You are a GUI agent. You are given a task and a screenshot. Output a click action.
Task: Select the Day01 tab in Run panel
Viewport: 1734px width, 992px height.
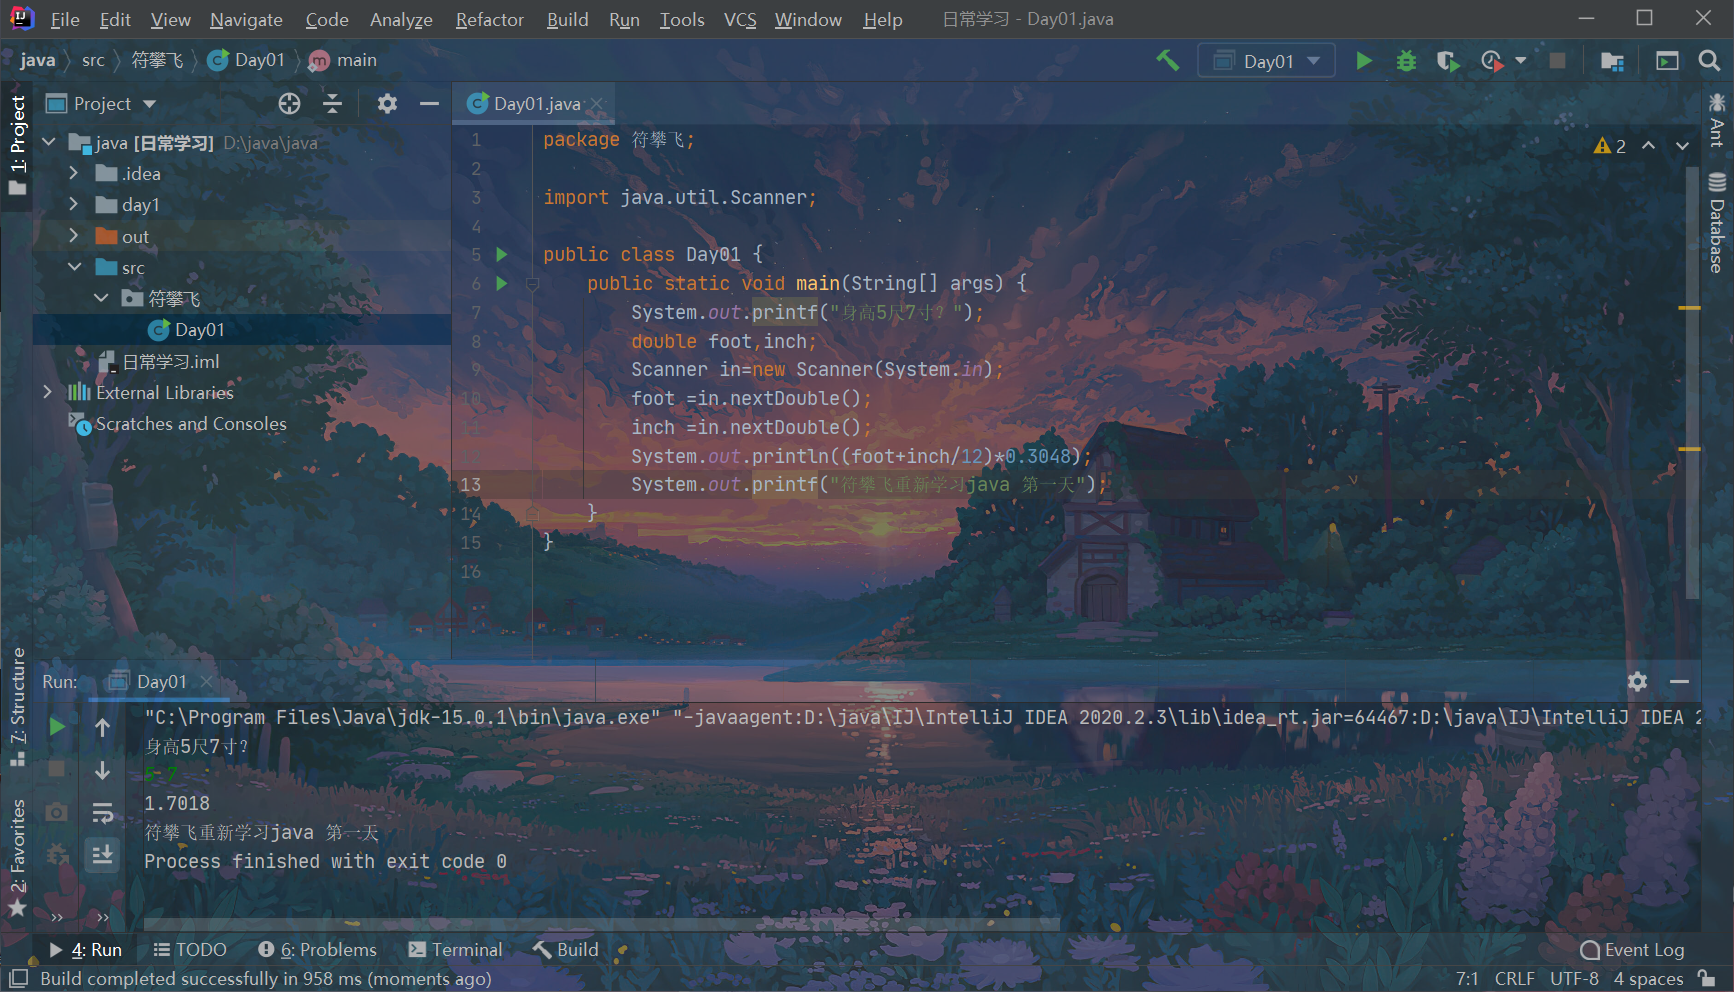click(161, 681)
